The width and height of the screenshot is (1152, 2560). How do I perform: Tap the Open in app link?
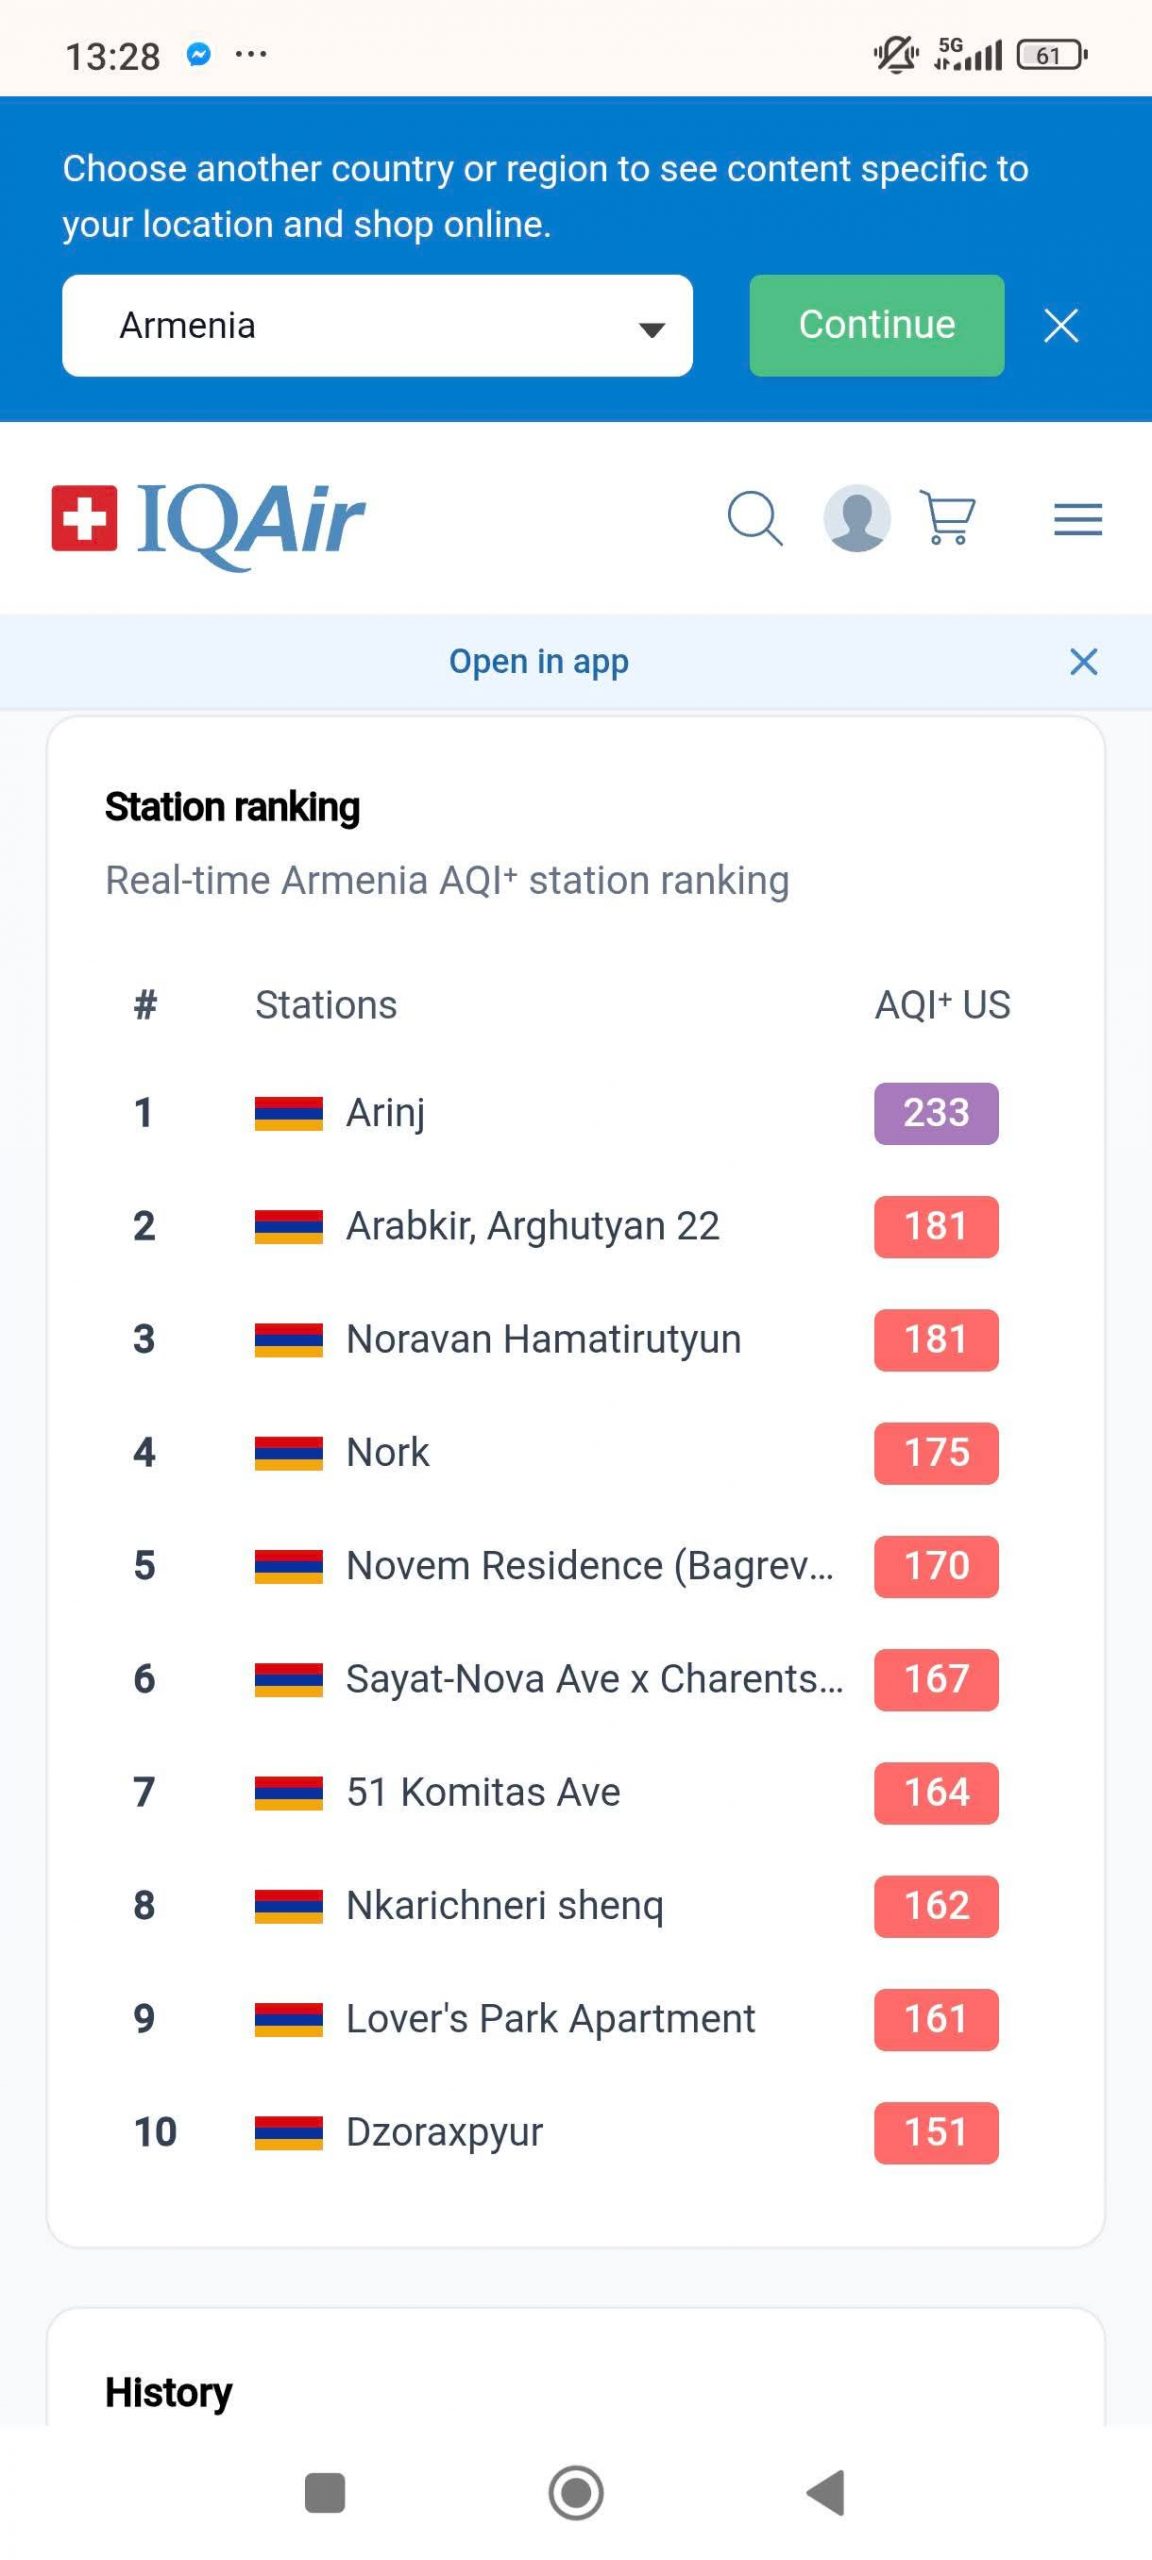click(538, 662)
